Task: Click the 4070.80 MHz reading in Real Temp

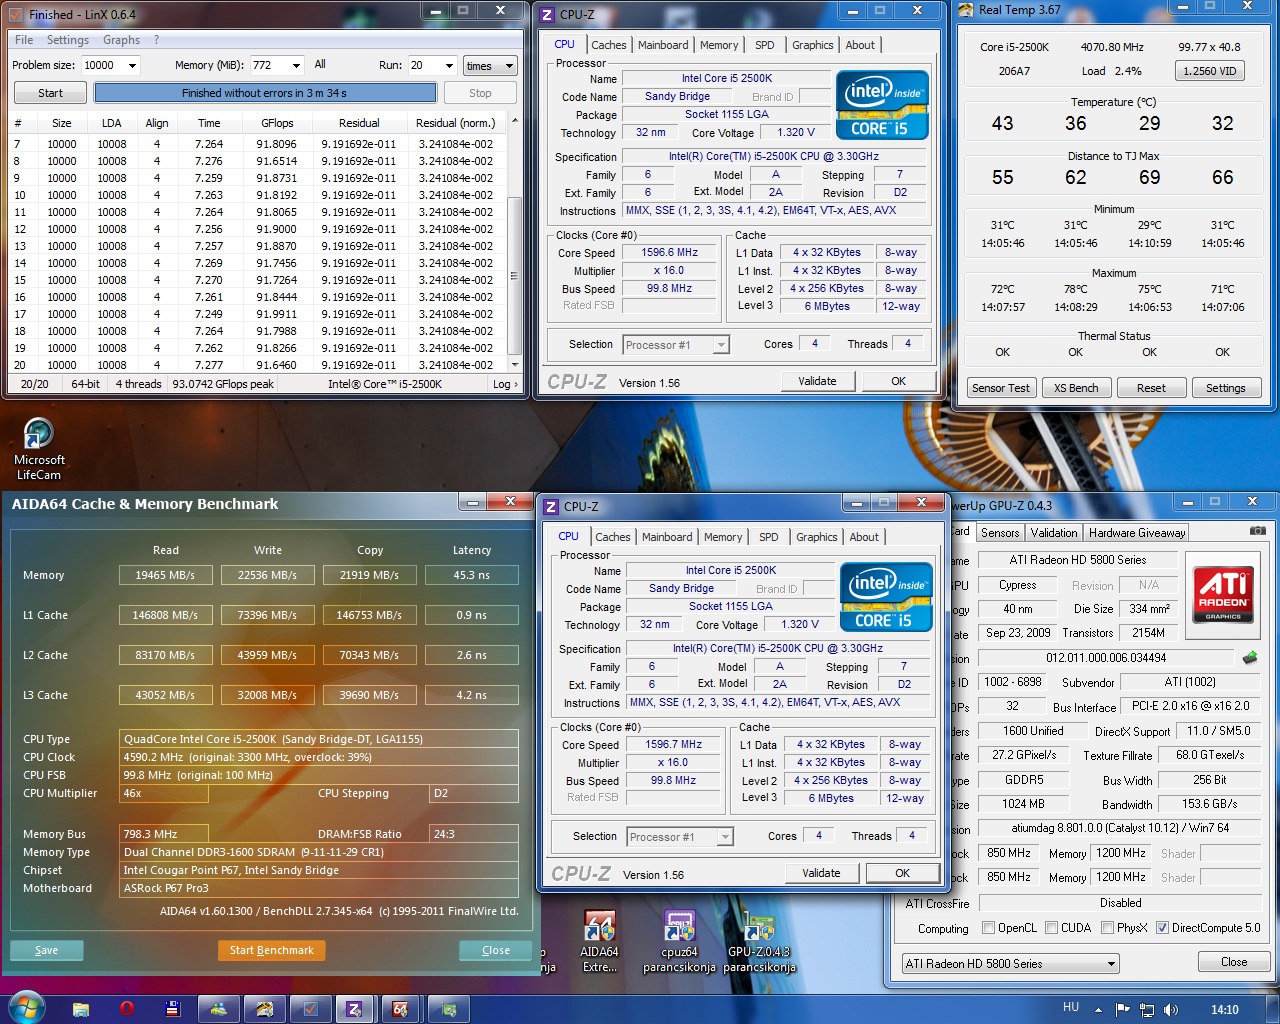Action: (1112, 47)
